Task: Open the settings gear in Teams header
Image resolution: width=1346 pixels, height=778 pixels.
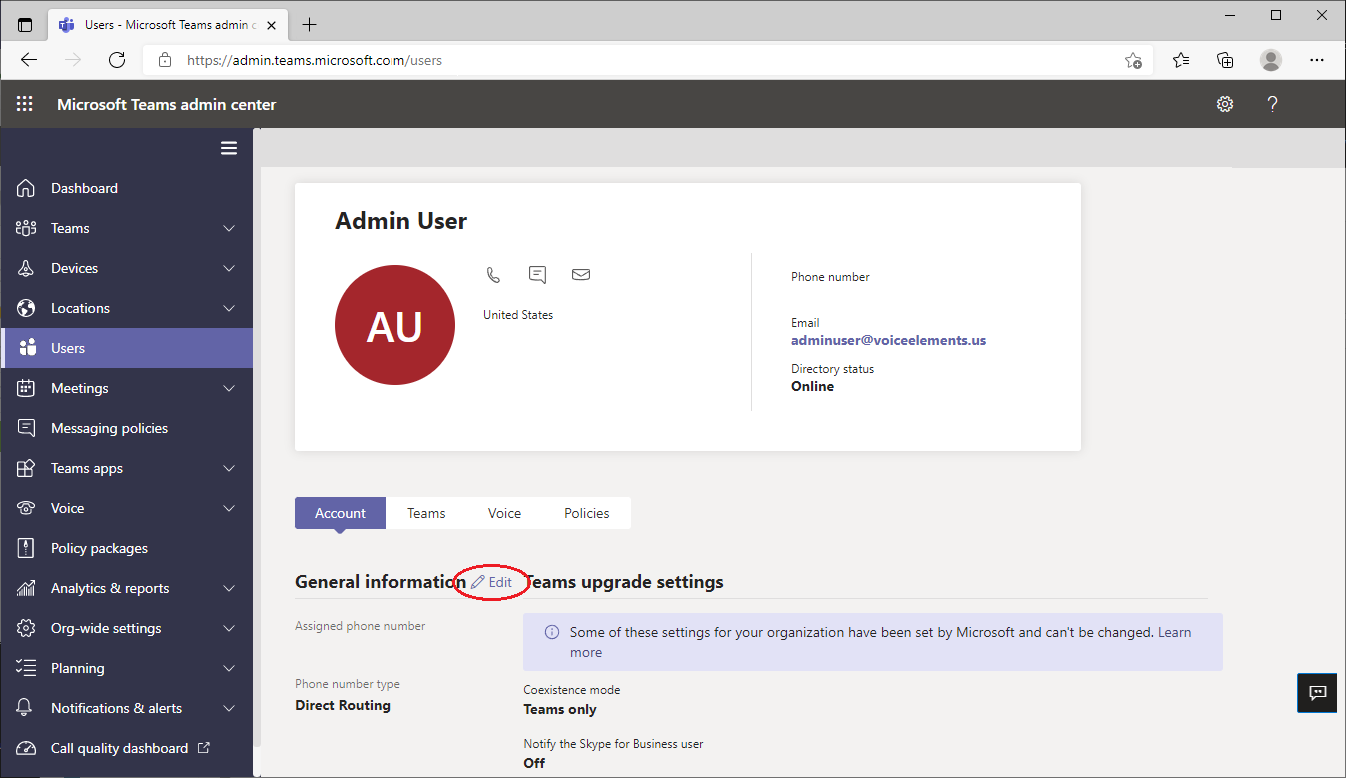Action: click(1225, 104)
